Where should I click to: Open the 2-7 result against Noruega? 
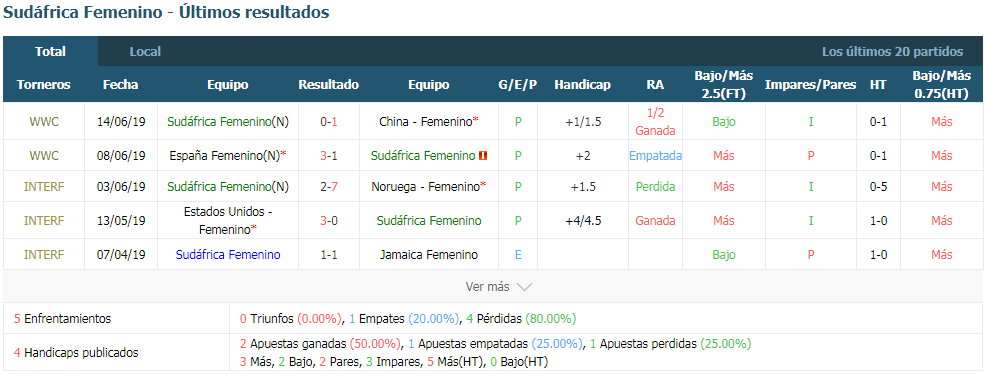[329, 186]
